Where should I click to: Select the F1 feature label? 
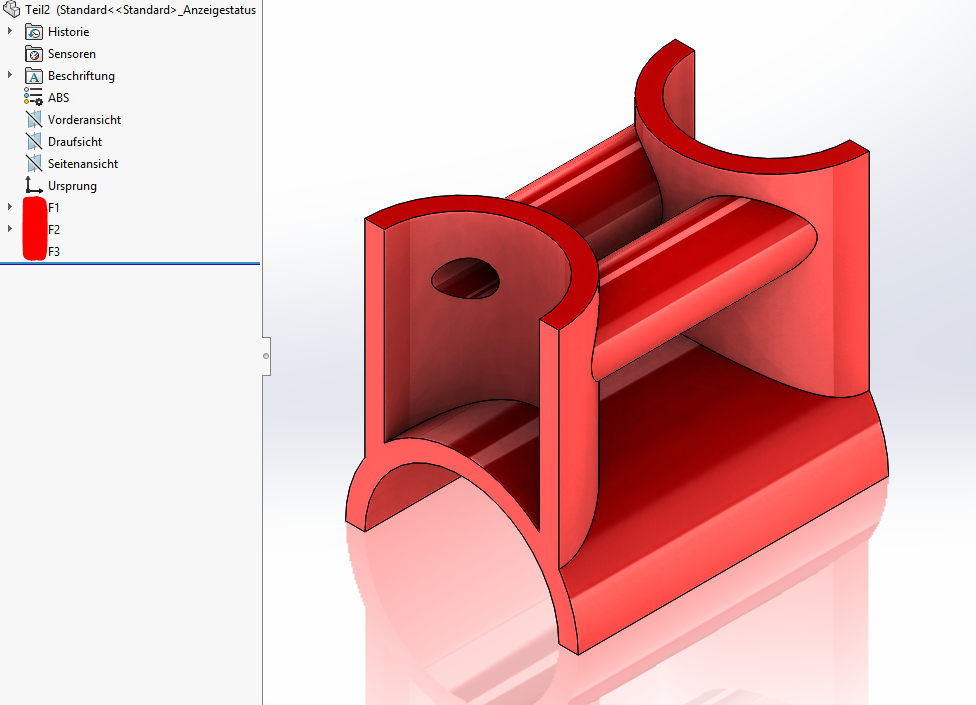coord(54,208)
